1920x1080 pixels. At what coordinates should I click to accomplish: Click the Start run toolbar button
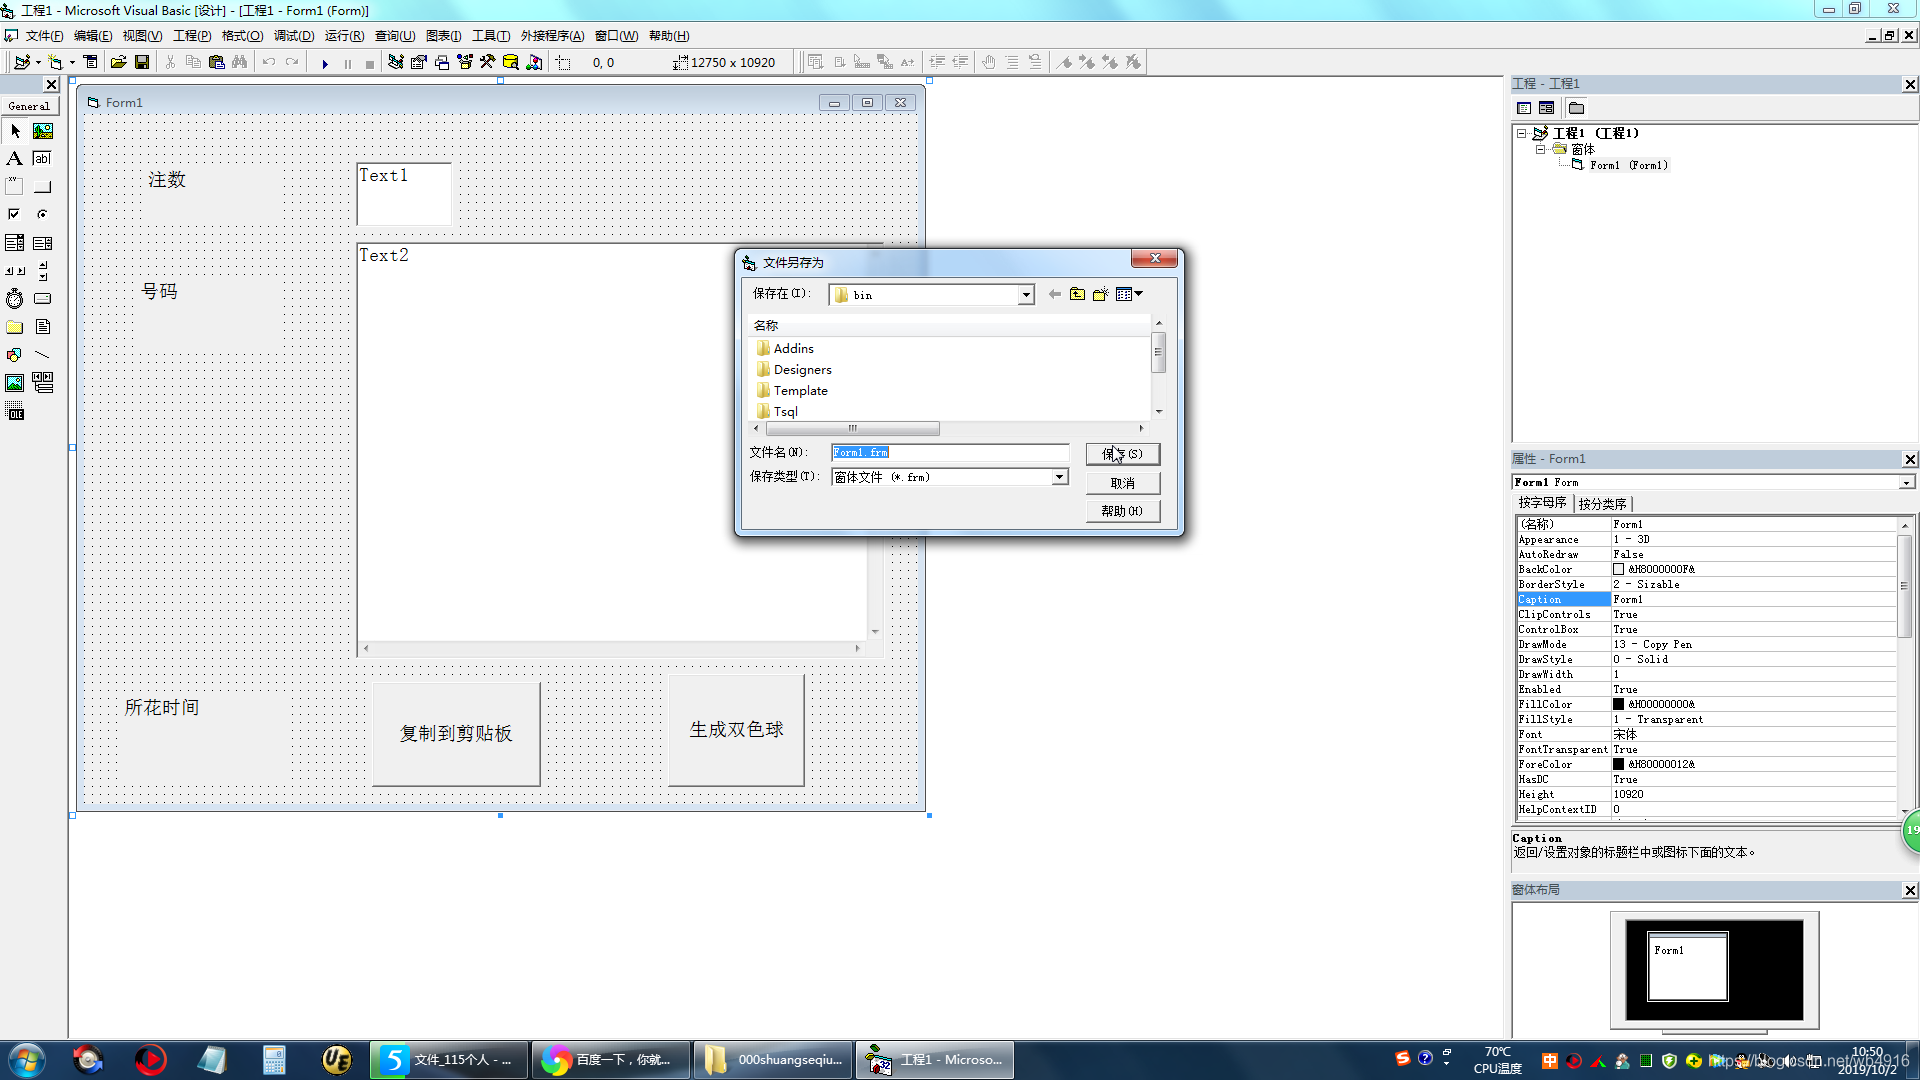point(325,63)
